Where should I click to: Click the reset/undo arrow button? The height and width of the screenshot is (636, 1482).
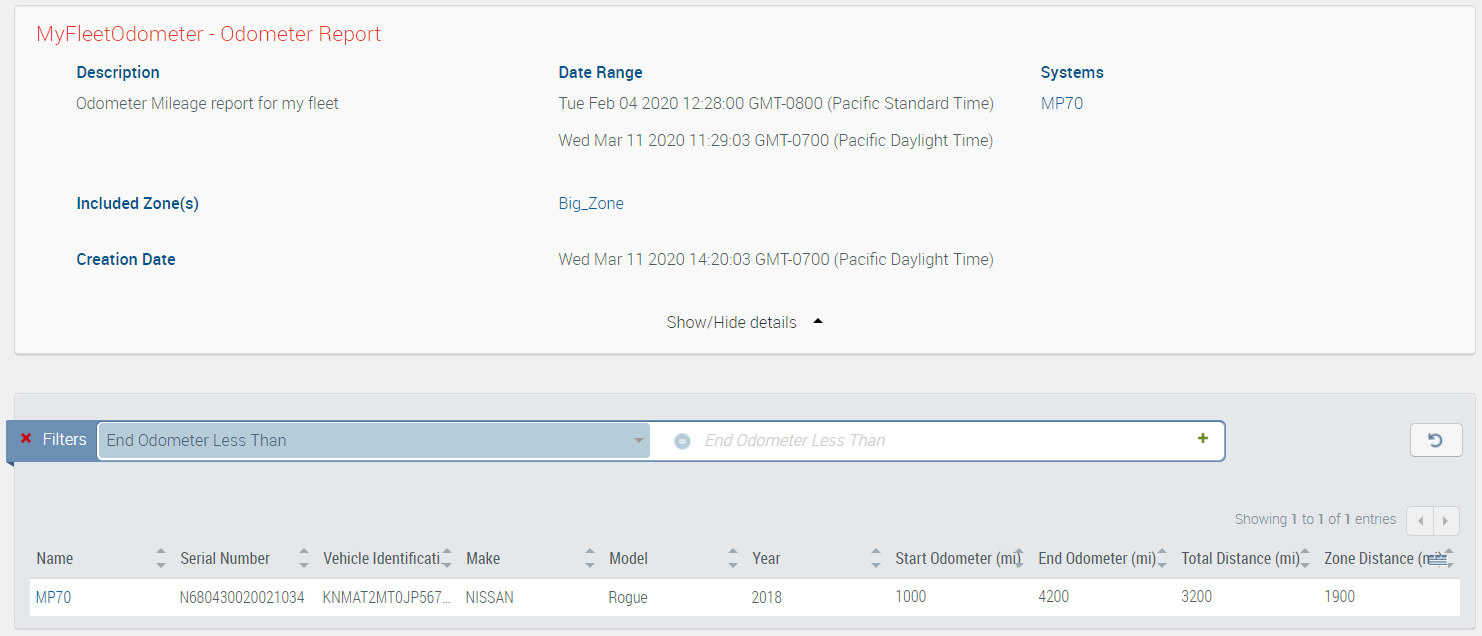(1435, 440)
